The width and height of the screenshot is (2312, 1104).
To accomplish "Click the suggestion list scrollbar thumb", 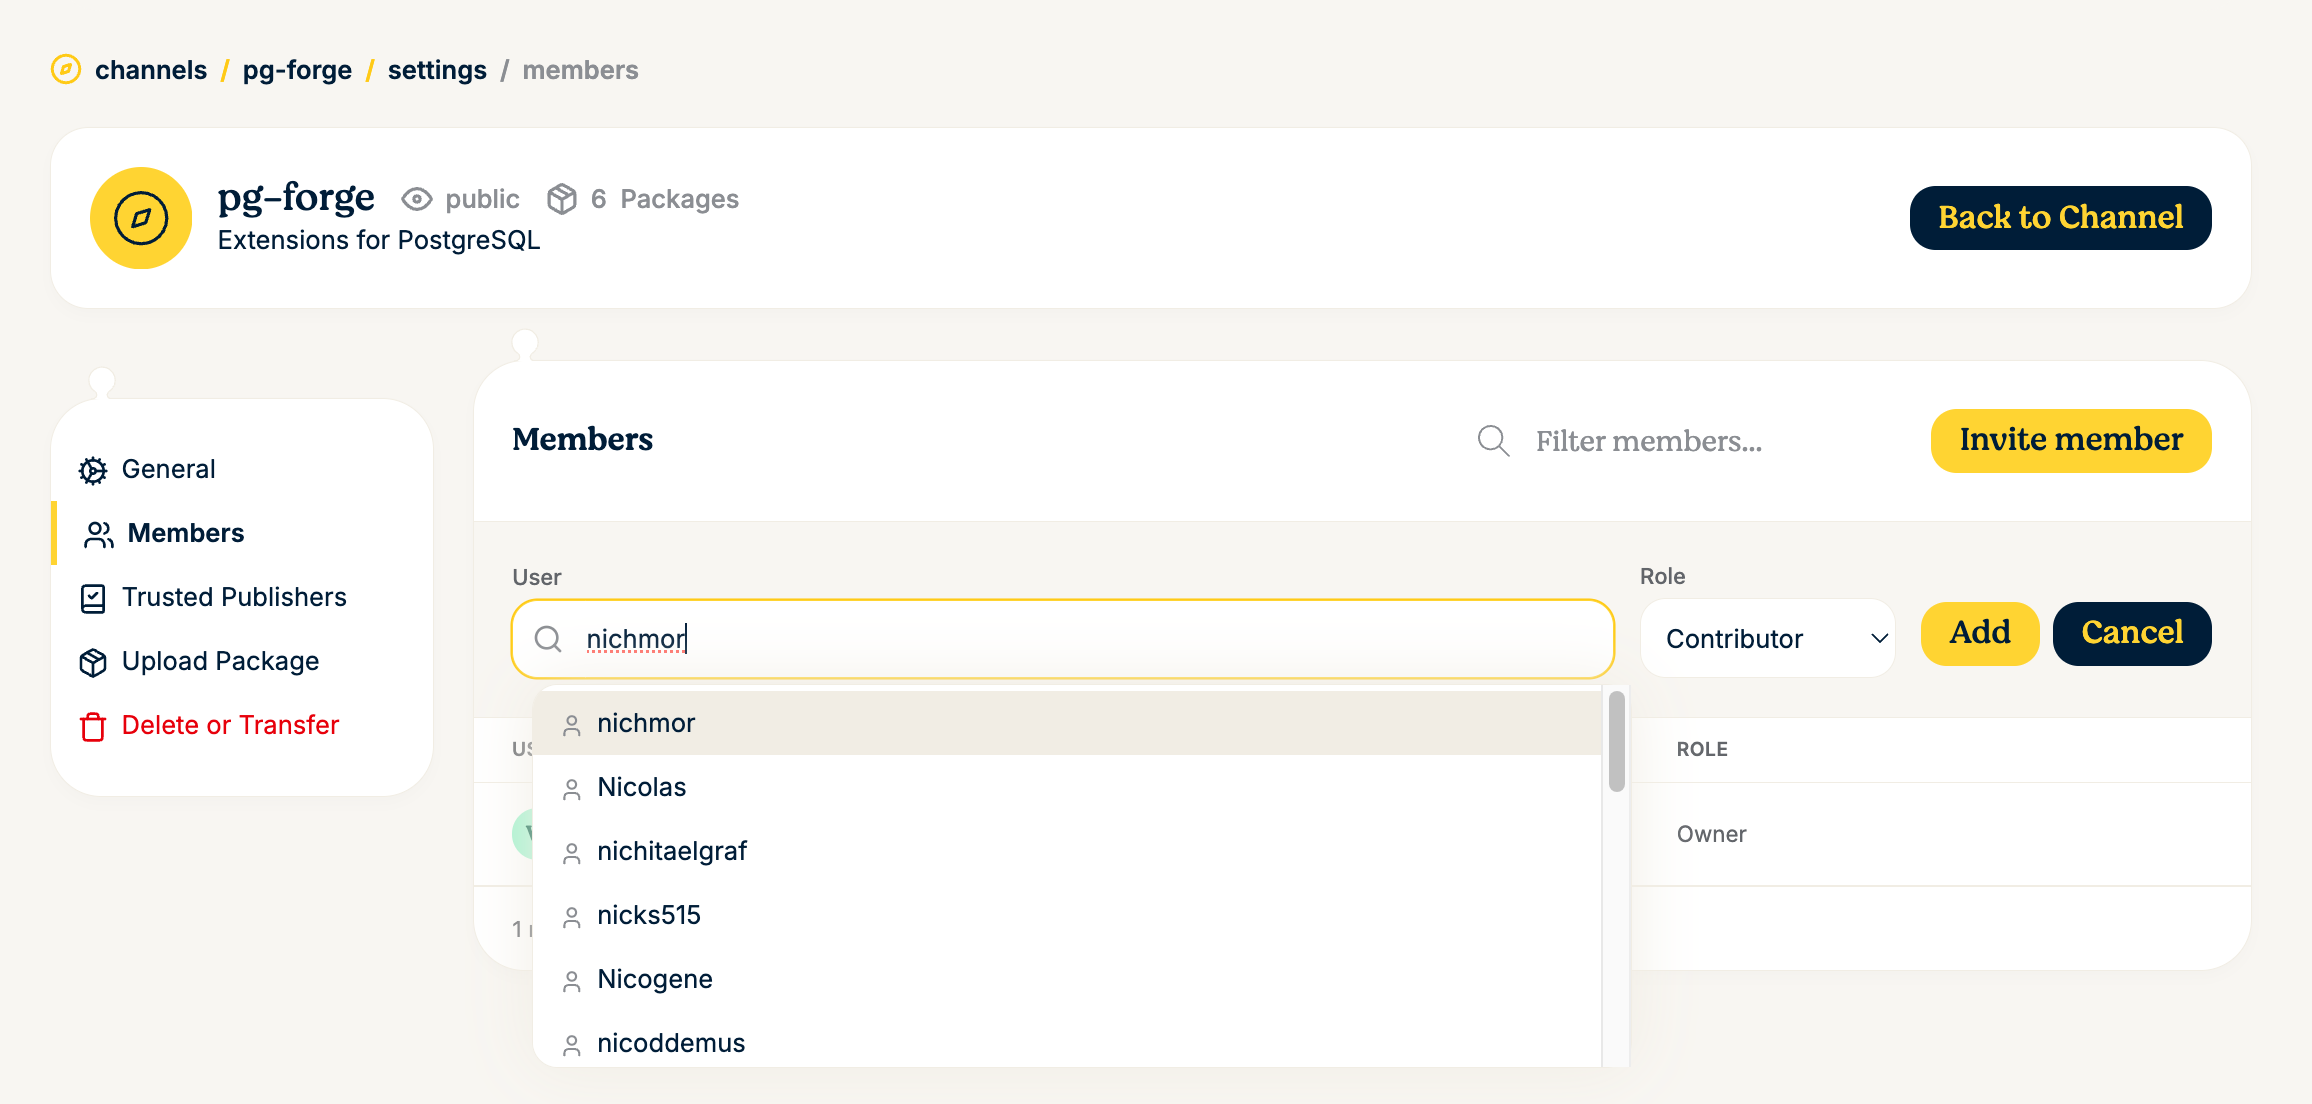I will pos(1616,741).
